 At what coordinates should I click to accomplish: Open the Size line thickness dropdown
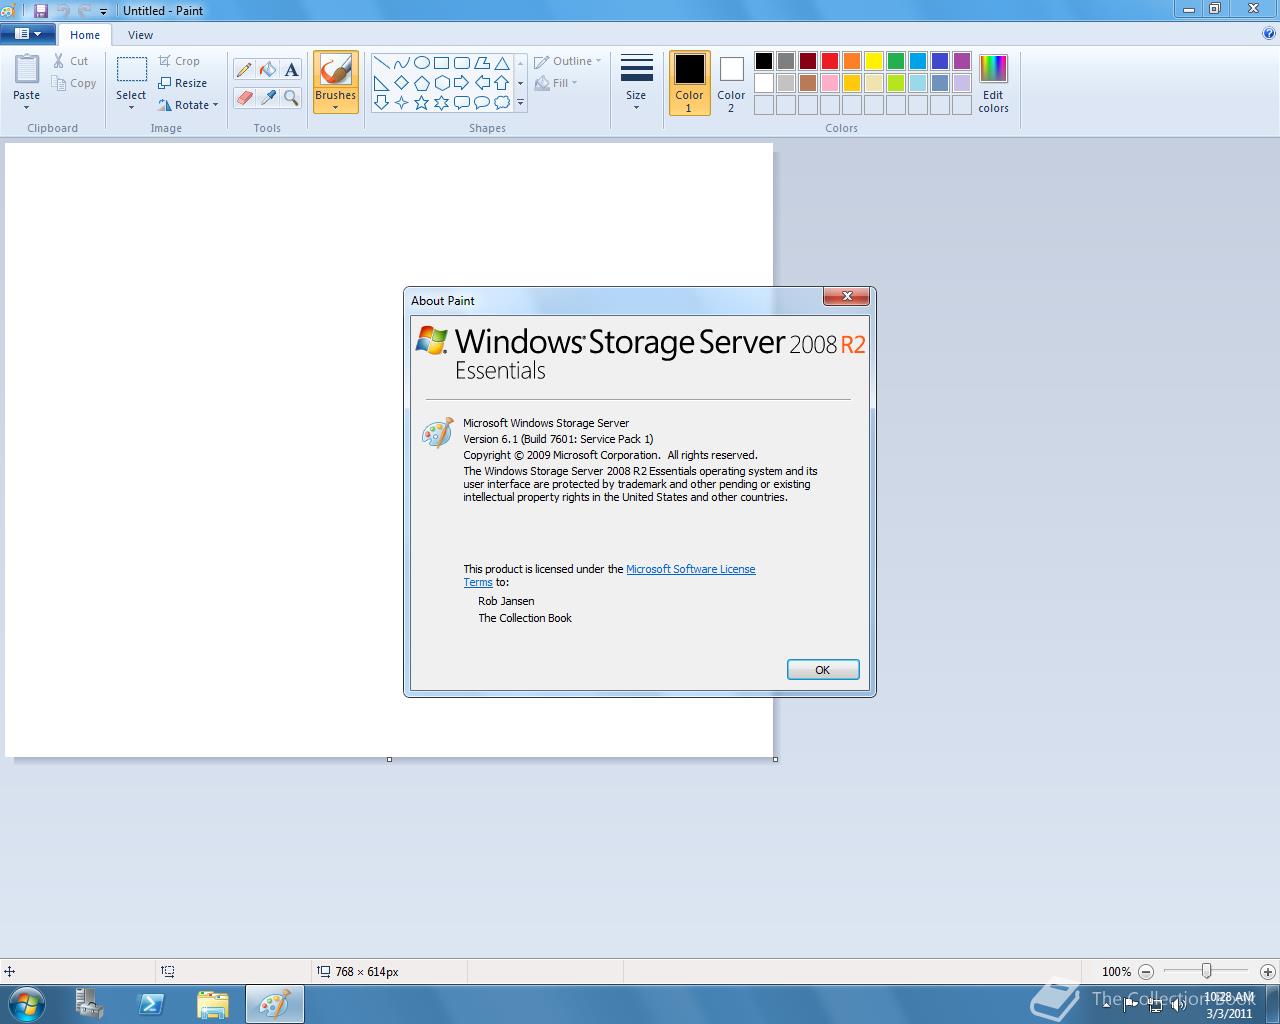(x=636, y=83)
